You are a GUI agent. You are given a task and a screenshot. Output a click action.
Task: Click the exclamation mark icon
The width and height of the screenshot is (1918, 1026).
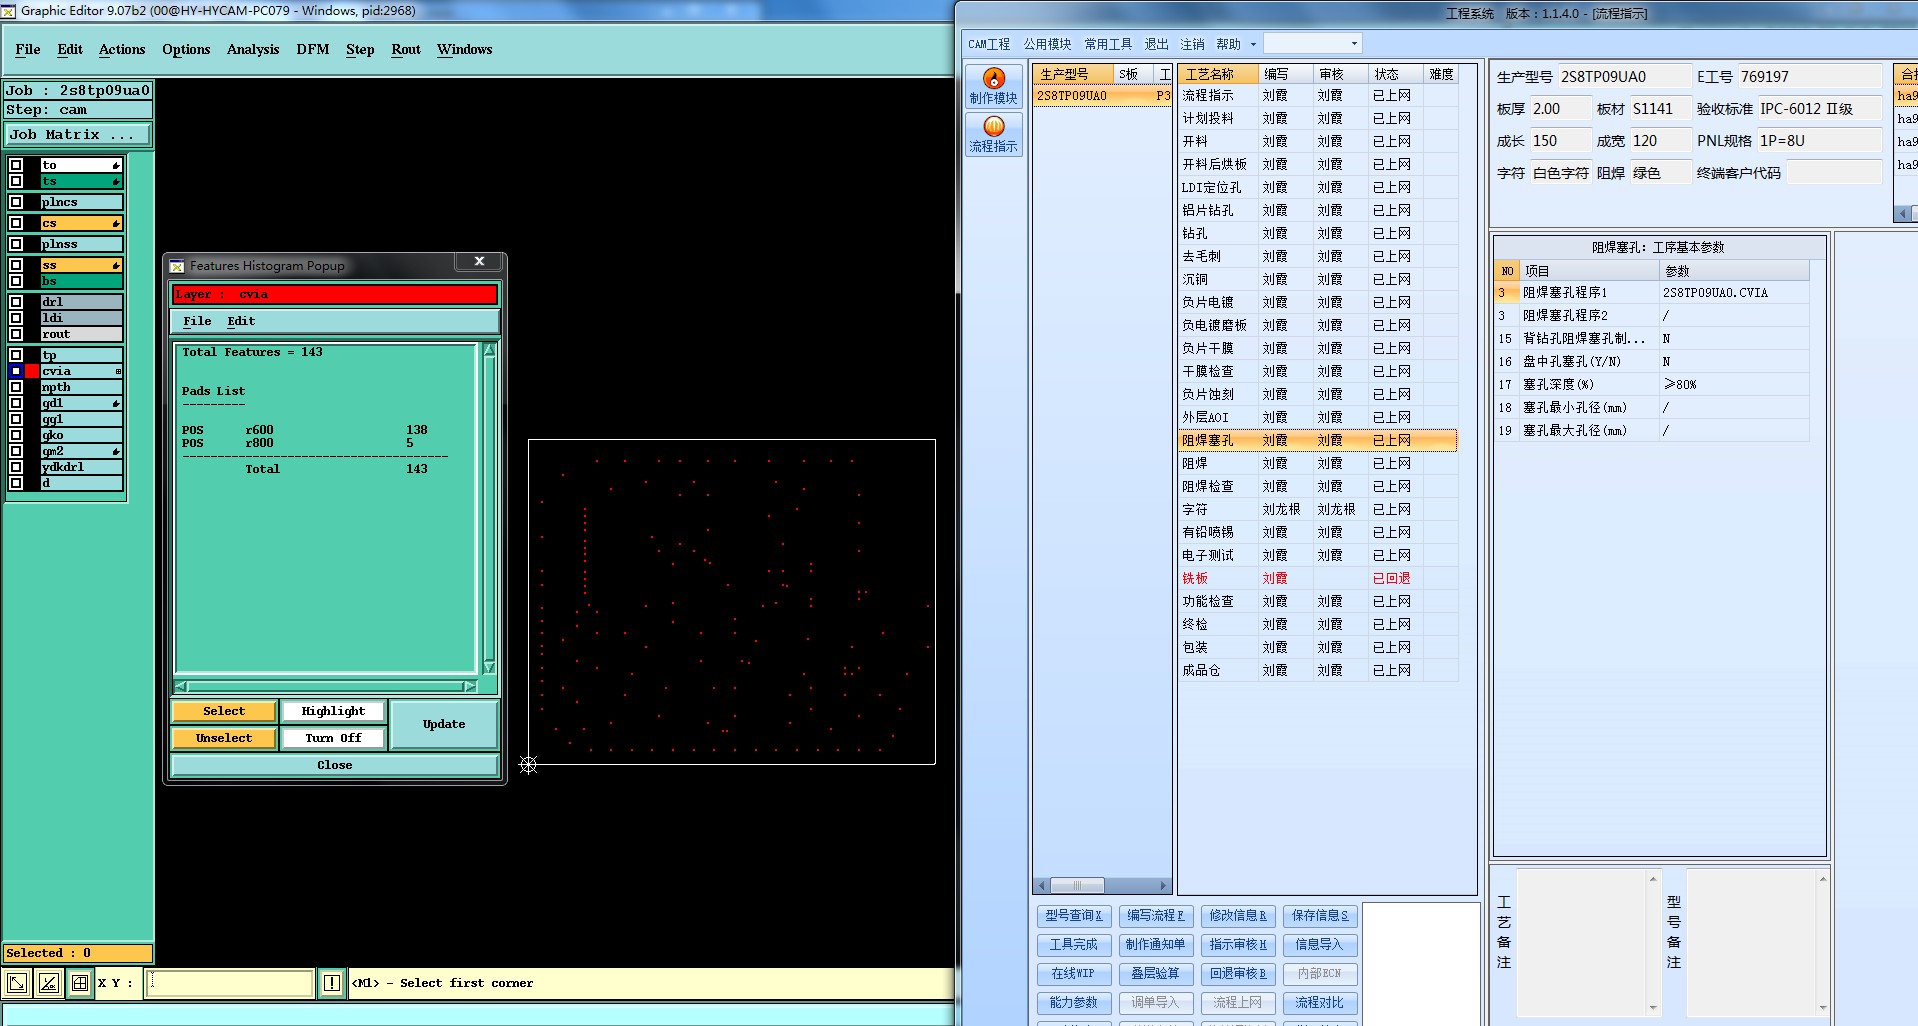pos(332,983)
